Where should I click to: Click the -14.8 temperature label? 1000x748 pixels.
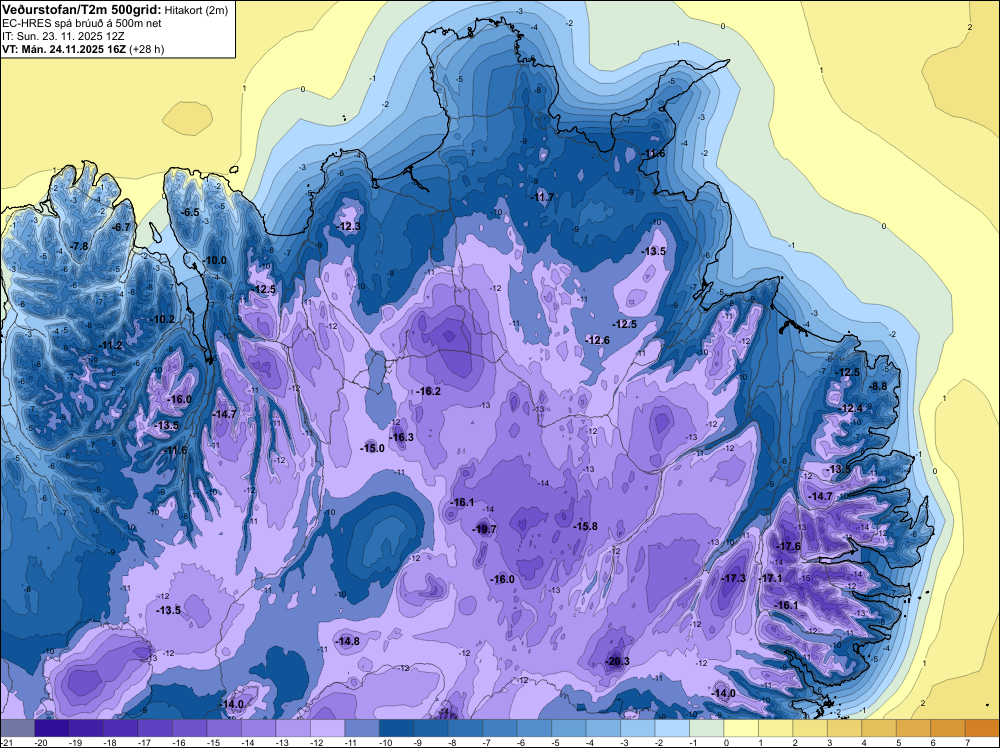click(x=348, y=641)
